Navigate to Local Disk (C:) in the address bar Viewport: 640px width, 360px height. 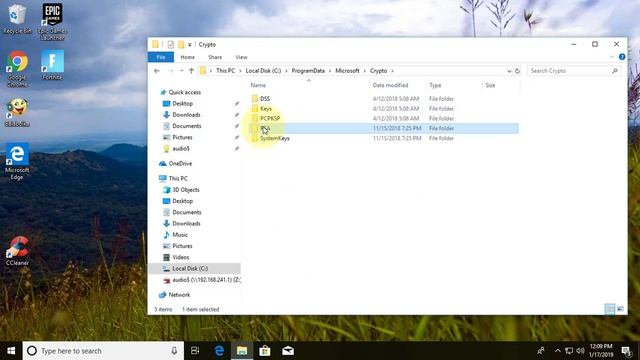[x=263, y=71]
